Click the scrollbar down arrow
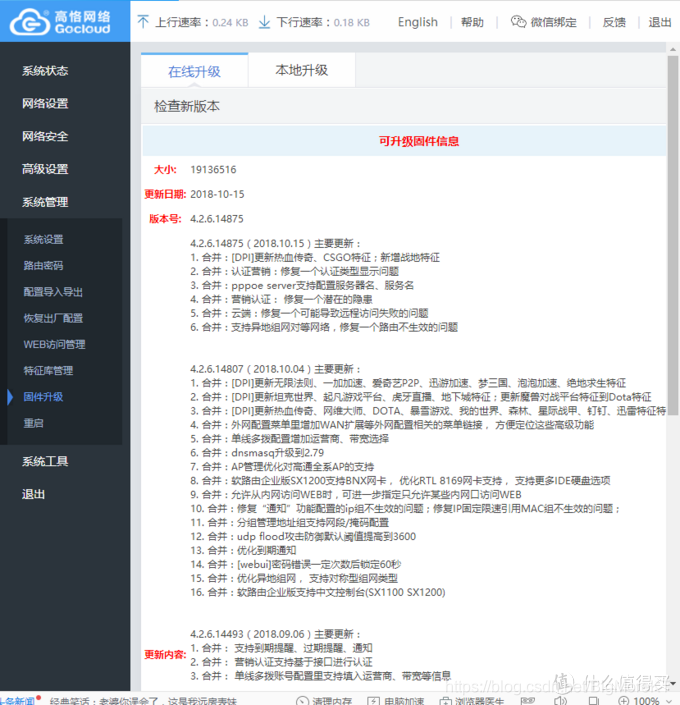680x705 pixels. pos(673,683)
